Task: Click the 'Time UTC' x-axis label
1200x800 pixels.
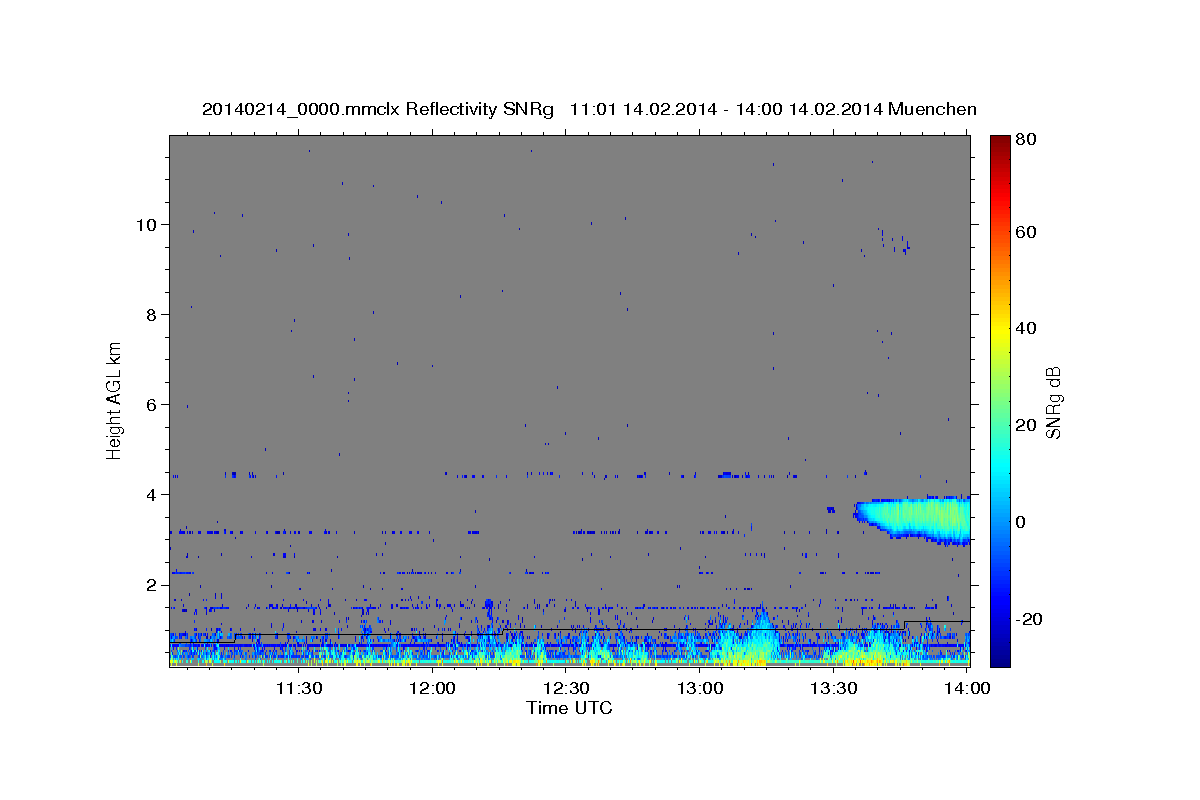Action: (569, 708)
